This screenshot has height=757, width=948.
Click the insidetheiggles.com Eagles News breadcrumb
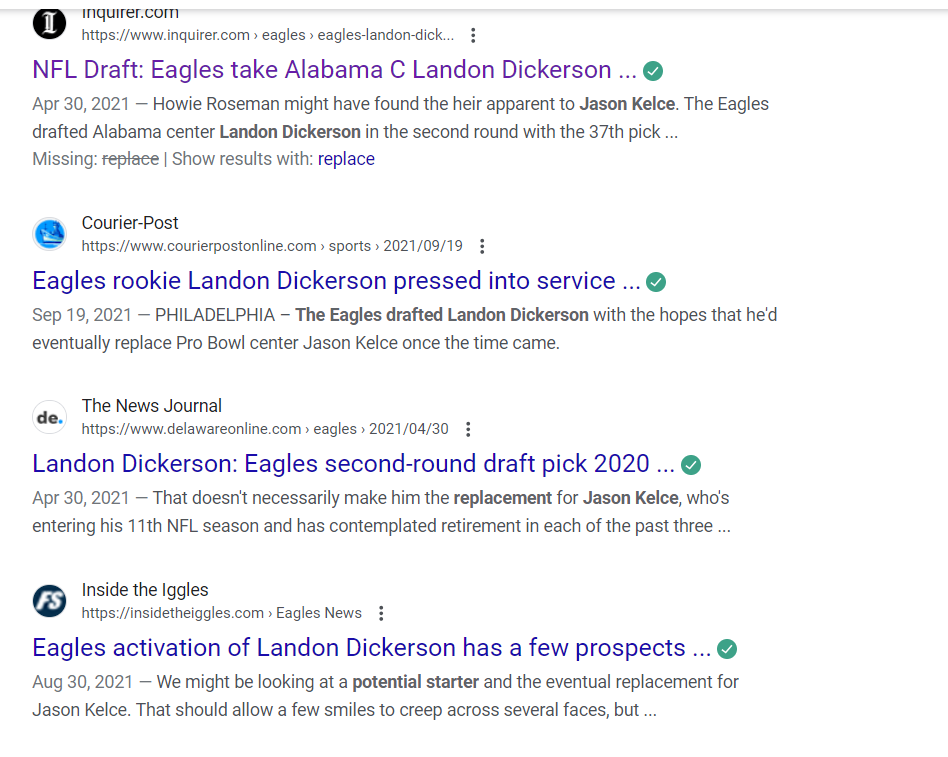tap(222, 613)
